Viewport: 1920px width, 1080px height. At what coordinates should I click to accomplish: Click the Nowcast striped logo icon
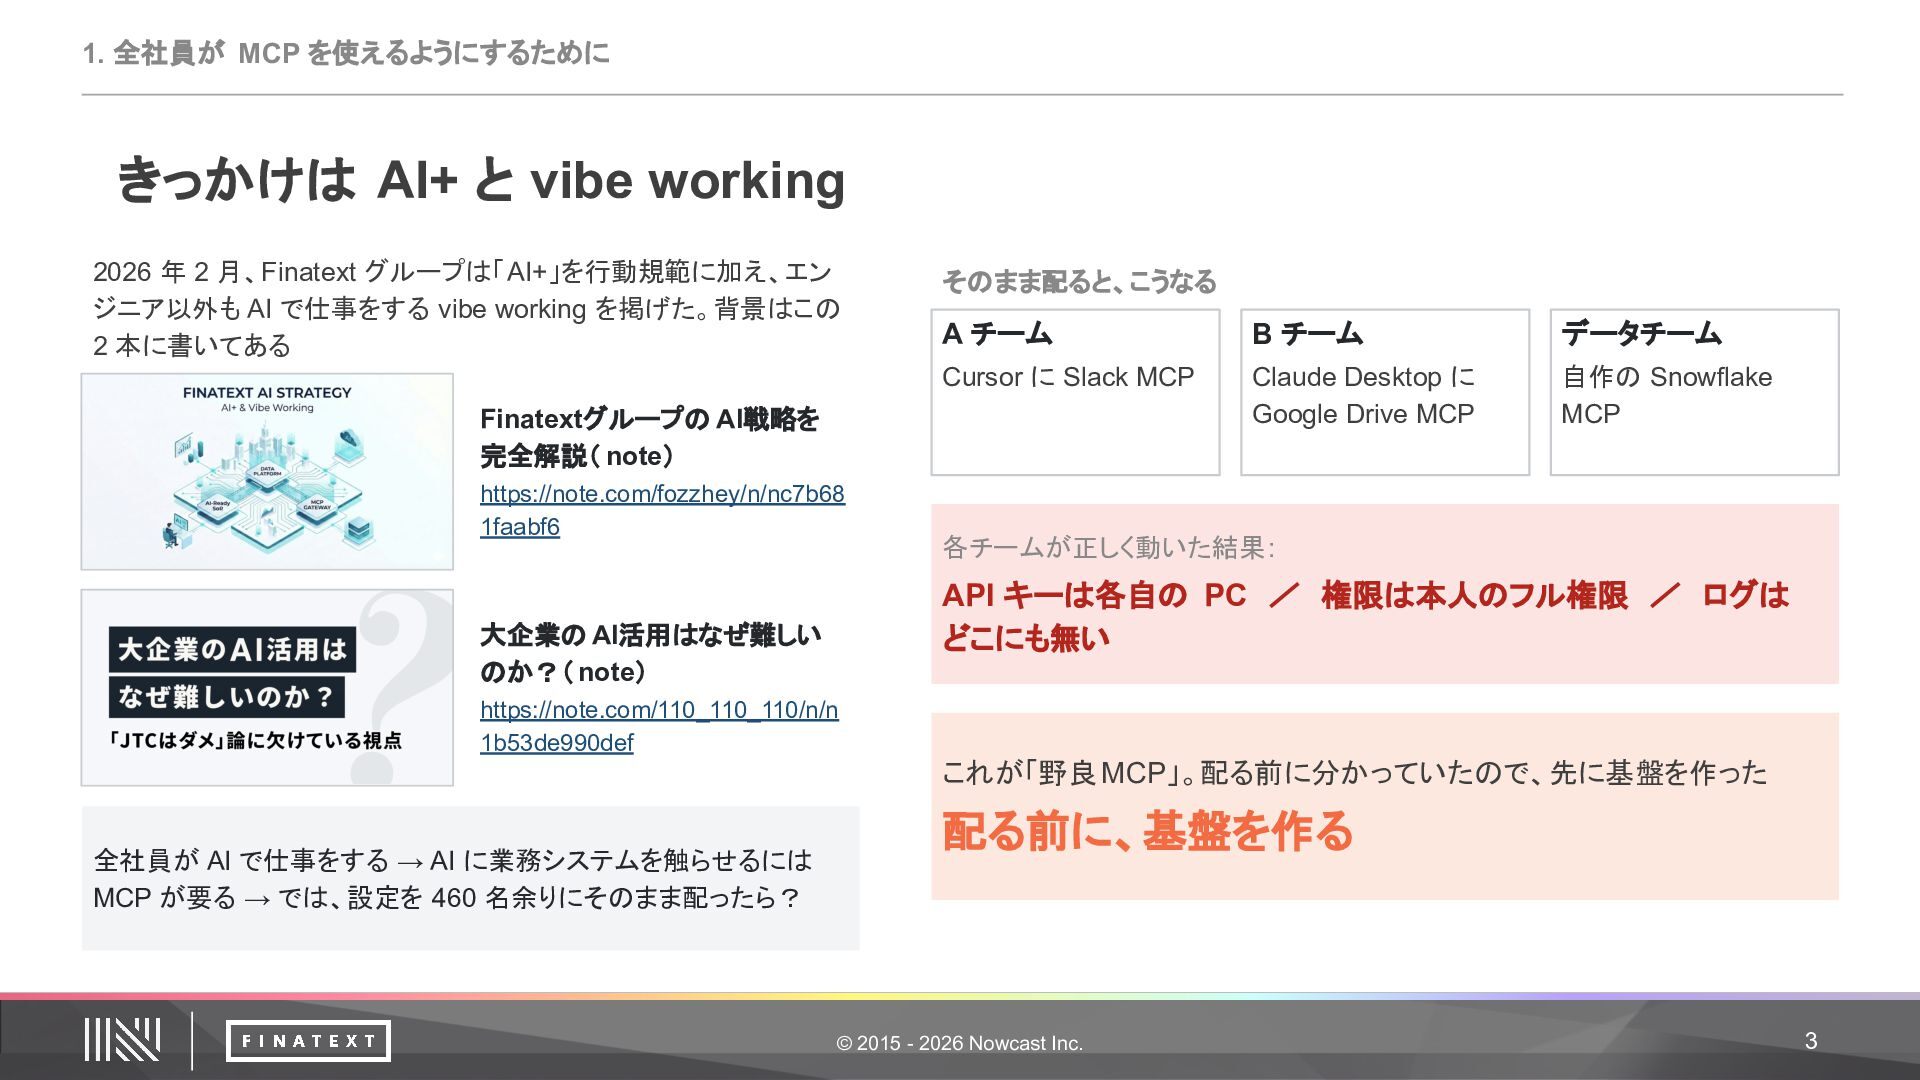[x=122, y=1040]
